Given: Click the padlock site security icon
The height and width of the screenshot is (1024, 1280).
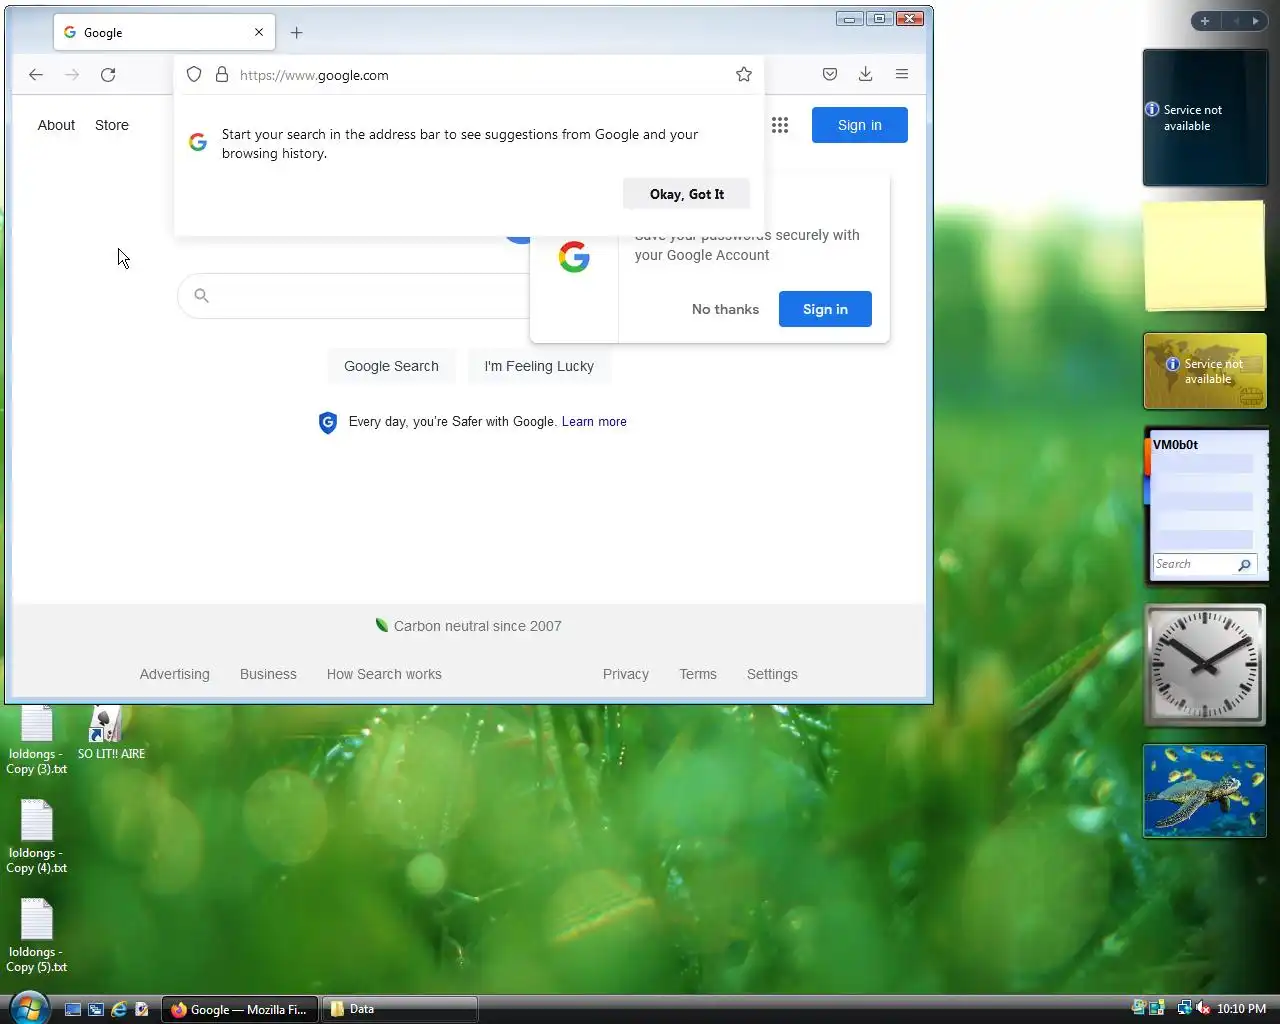Looking at the screenshot, I should coord(222,74).
